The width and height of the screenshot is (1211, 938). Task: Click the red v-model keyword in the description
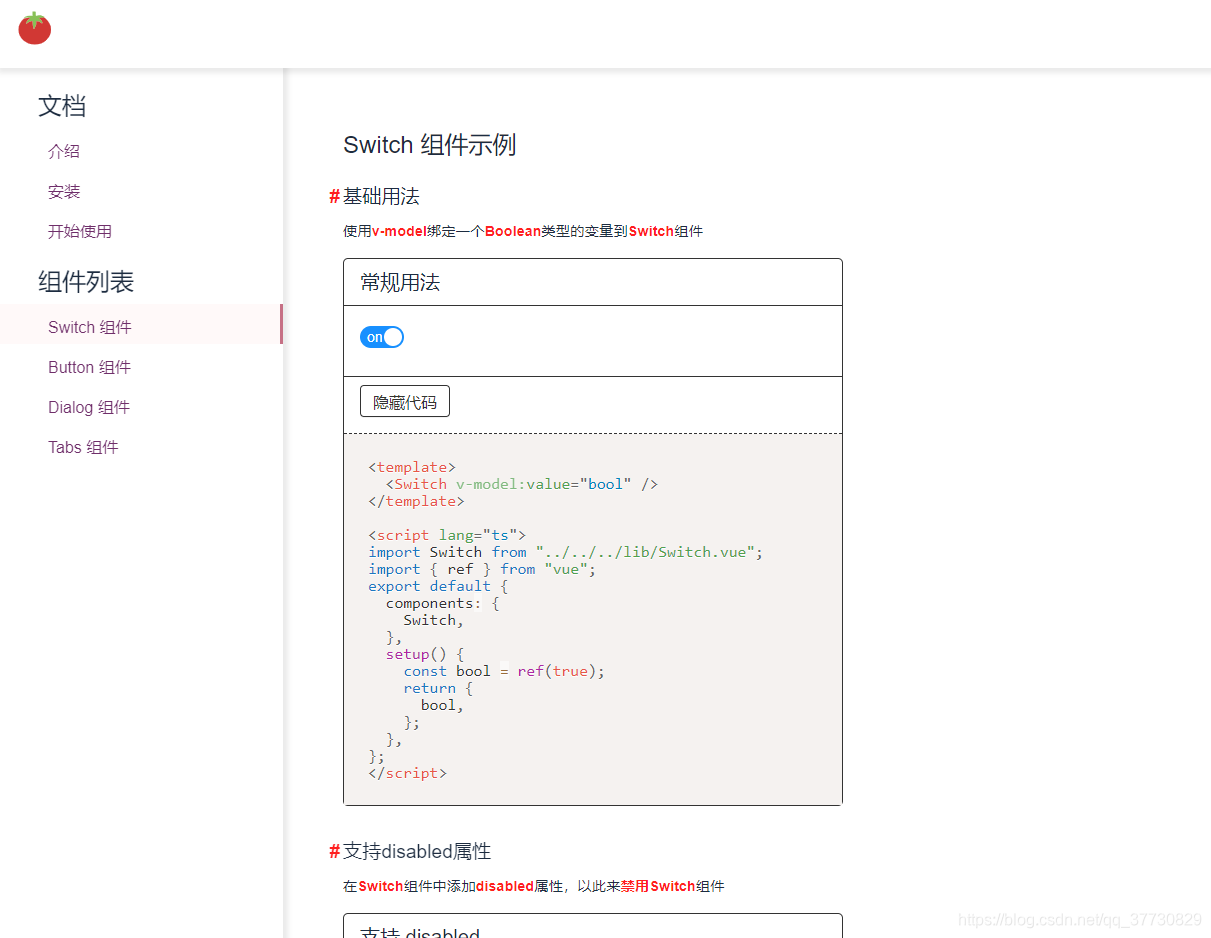[x=399, y=231]
